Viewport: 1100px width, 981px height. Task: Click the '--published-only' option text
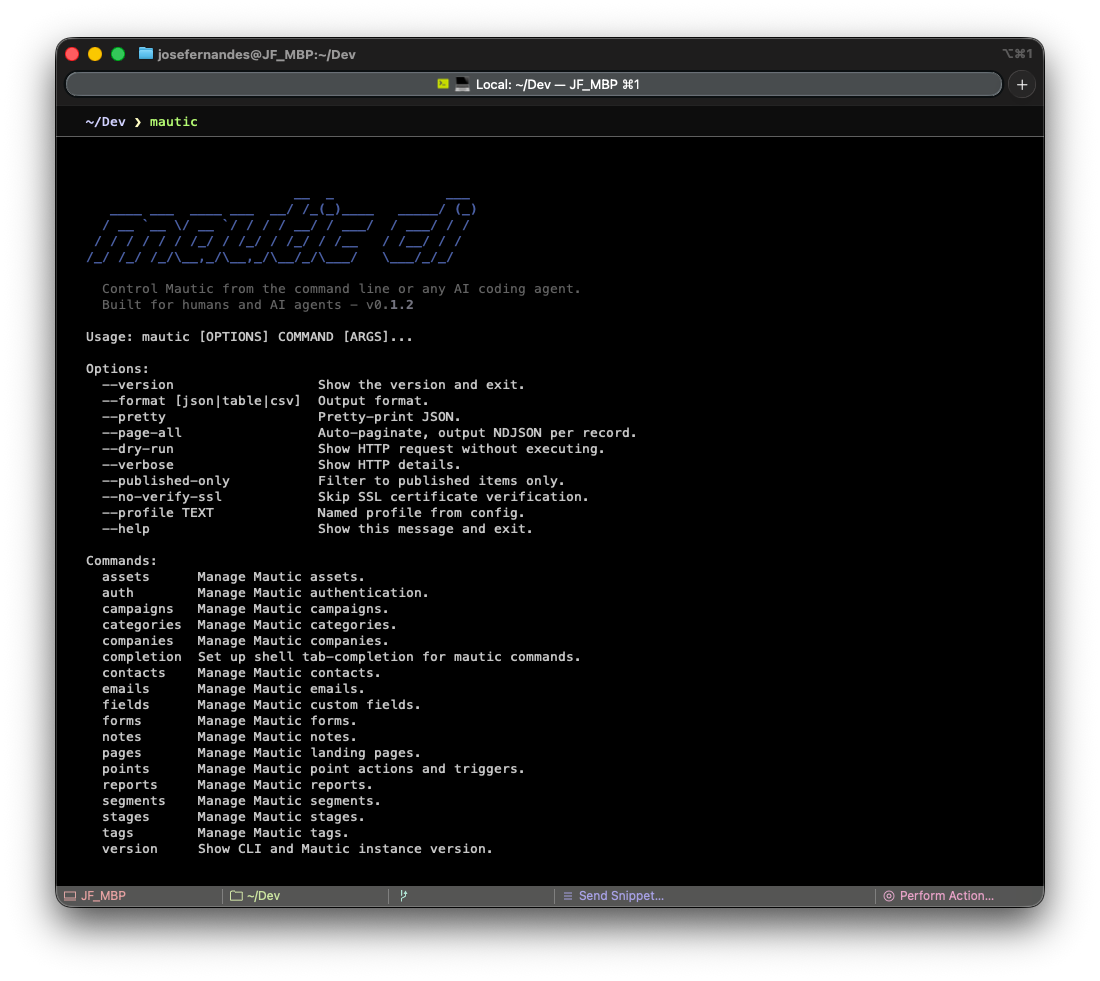tap(166, 481)
